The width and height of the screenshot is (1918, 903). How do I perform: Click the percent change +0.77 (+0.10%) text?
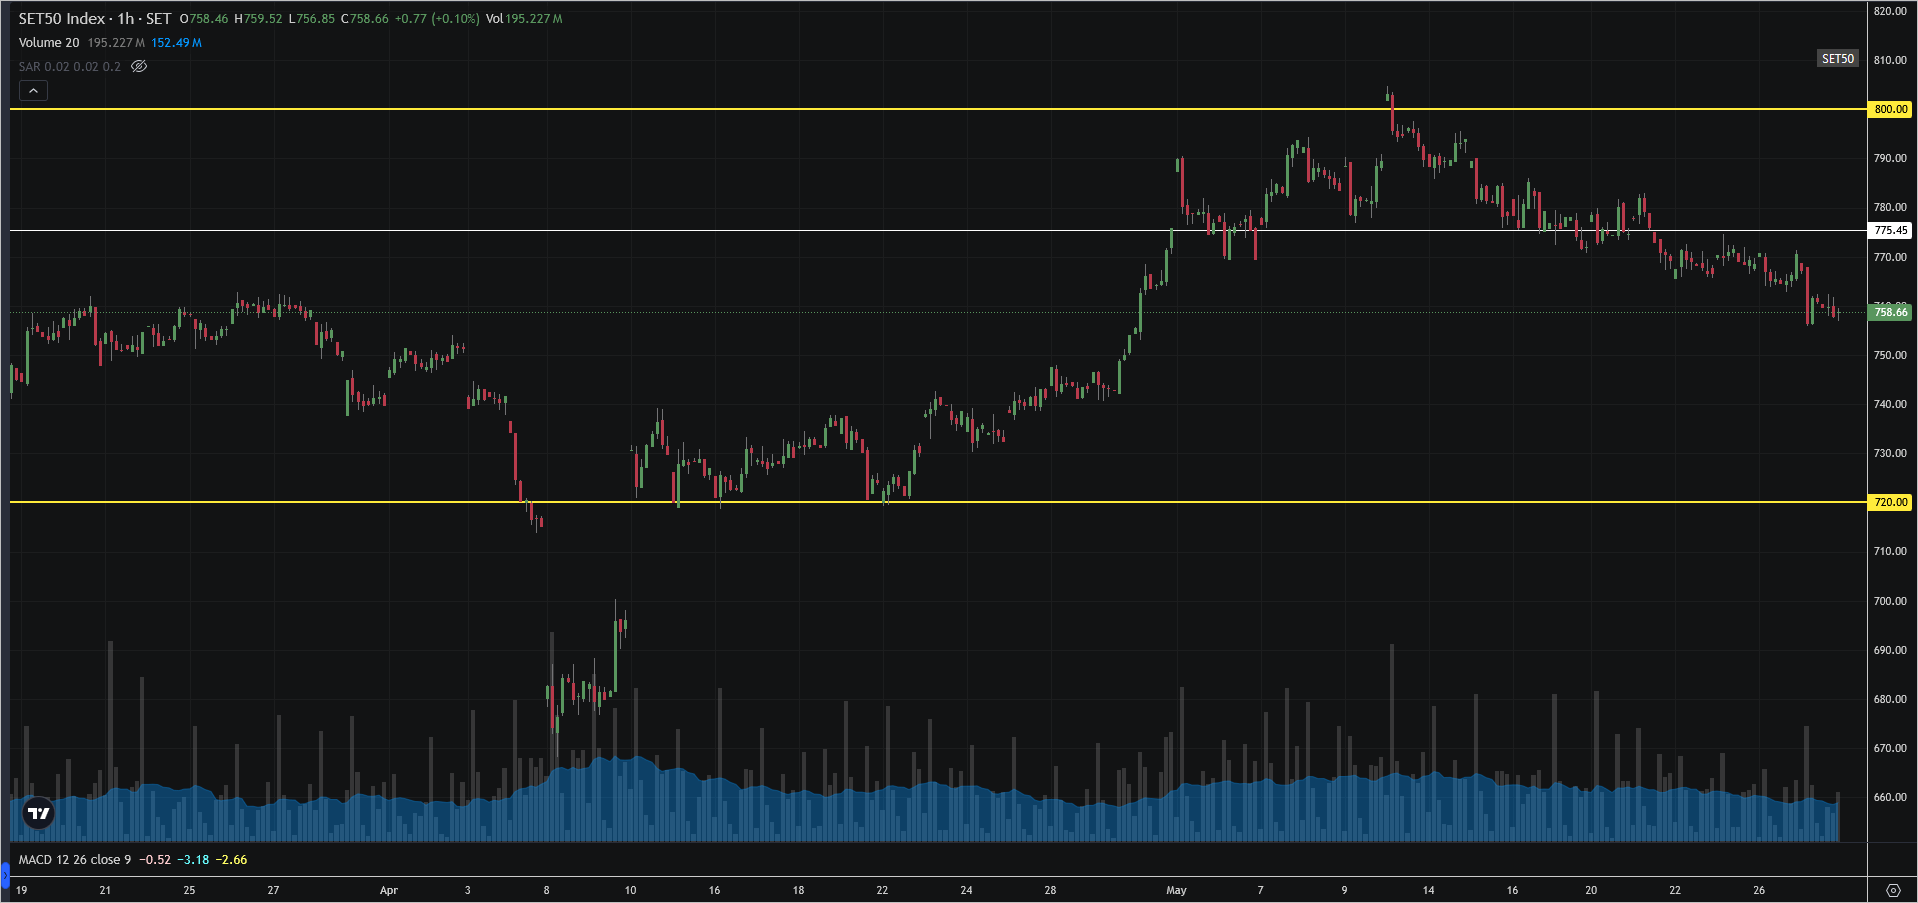(x=437, y=19)
